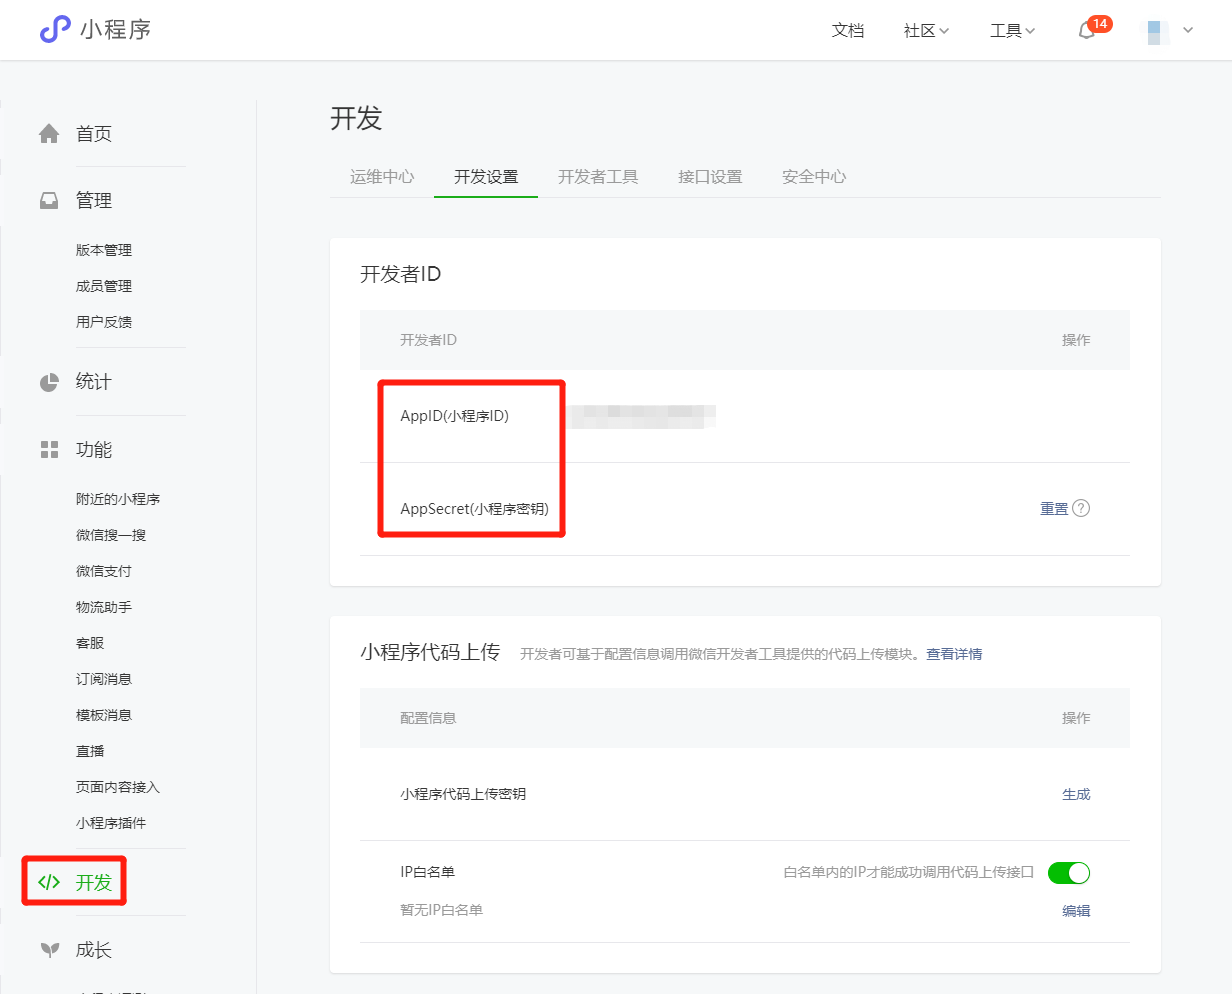Click 重置 to reset AppSecret
1232x994 pixels.
(x=1054, y=509)
